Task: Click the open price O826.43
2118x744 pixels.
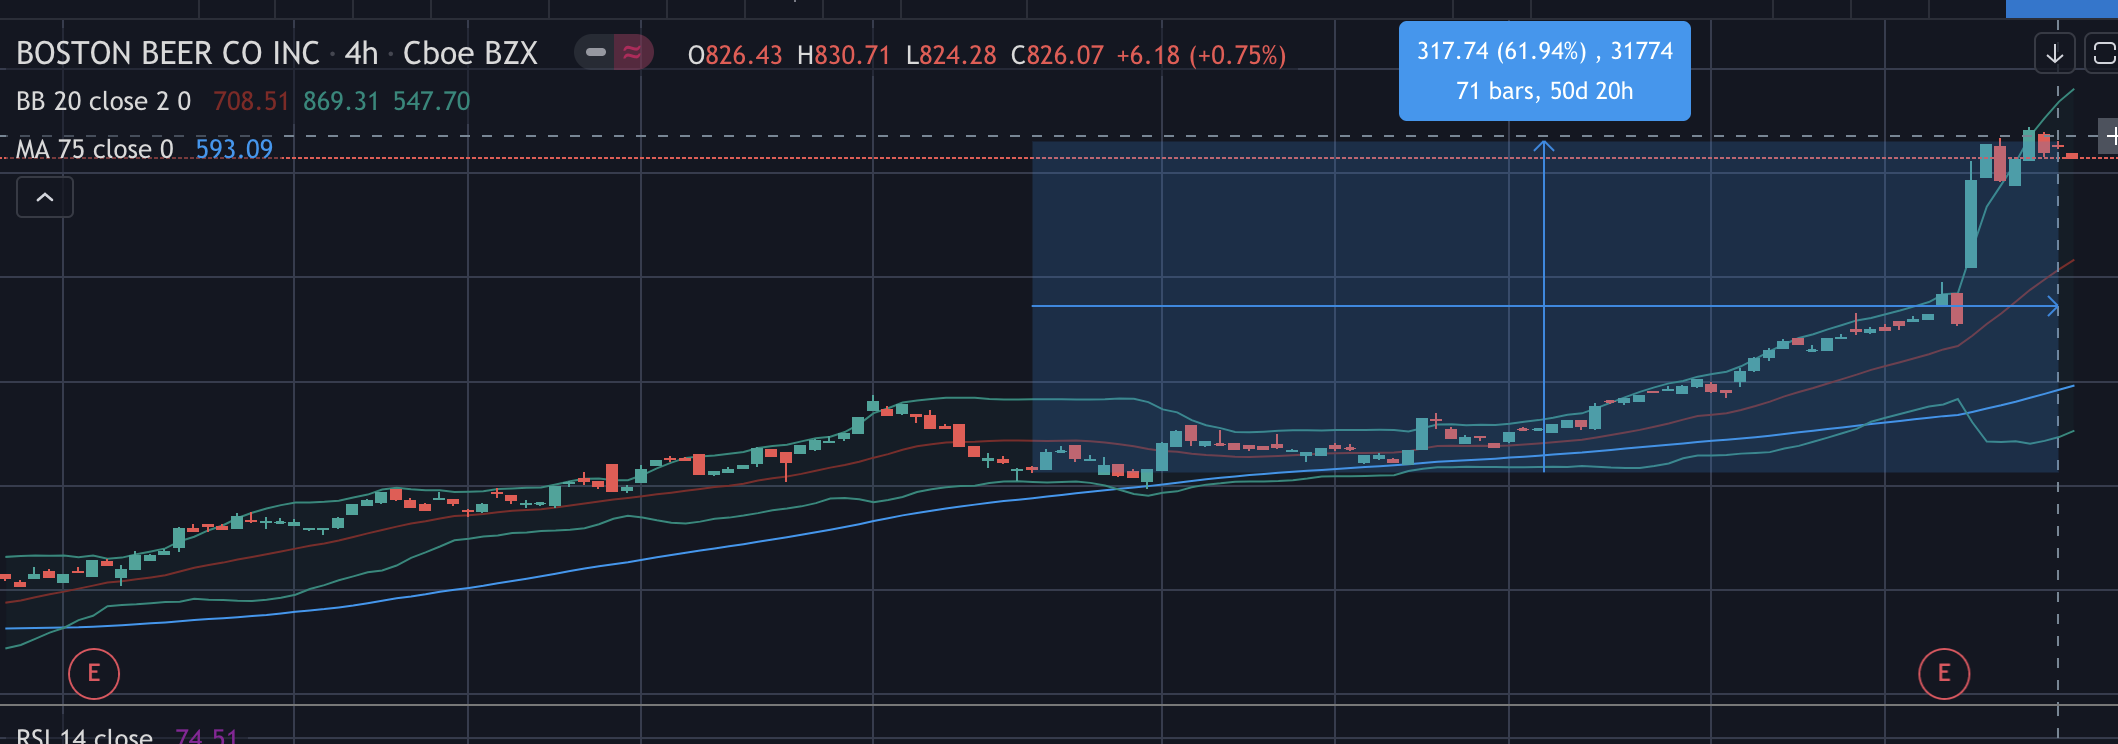Action: [x=735, y=55]
